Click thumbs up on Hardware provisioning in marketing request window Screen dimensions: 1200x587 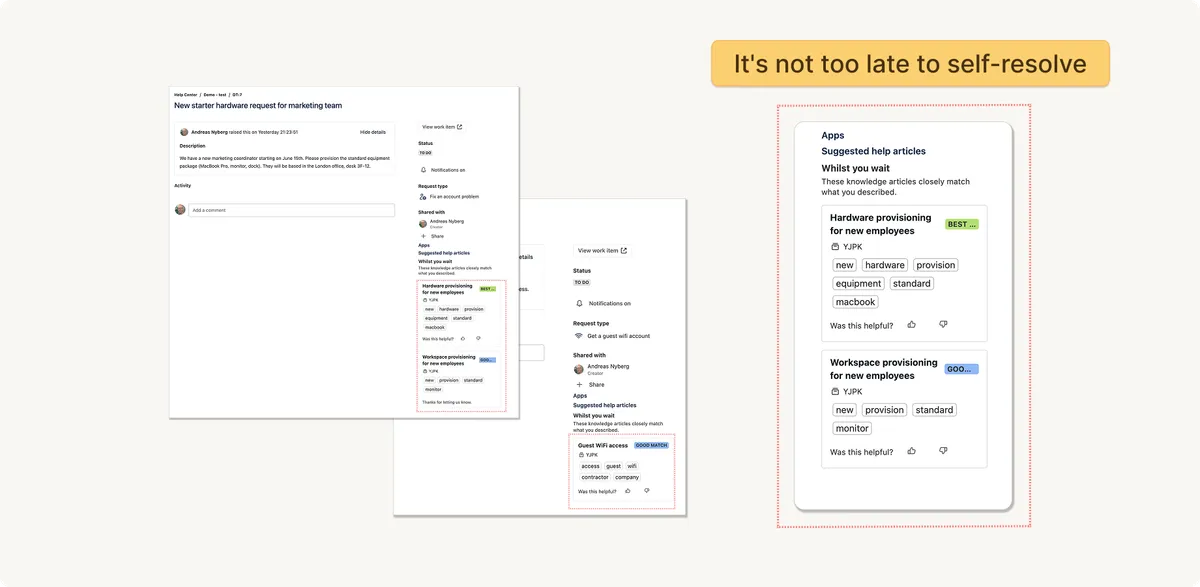pos(463,339)
